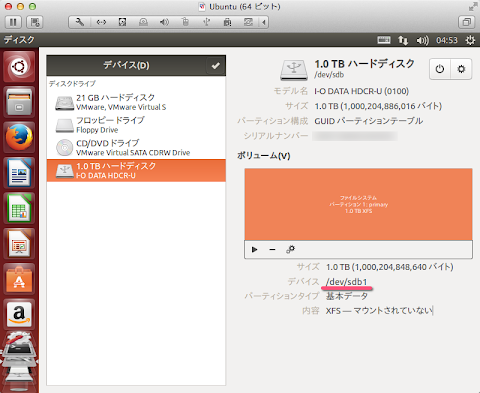The width and height of the screenshot is (480, 393).
Task: Enter Unity view with window icon
Action: [467, 22]
